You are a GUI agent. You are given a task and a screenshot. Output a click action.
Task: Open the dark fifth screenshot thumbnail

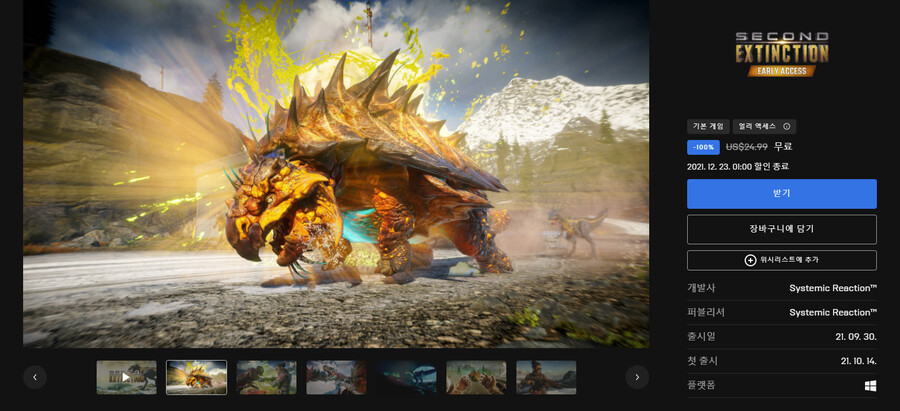point(406,377)
